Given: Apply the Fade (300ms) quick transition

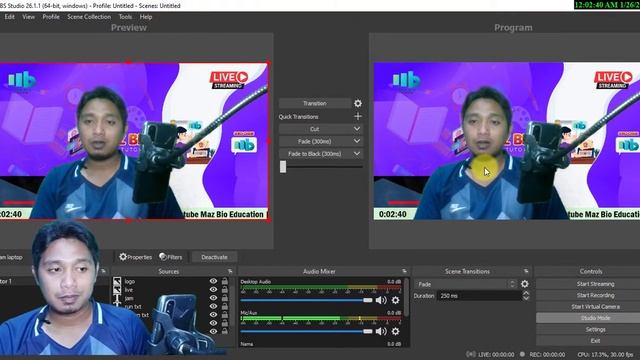Looking at the screenshot, I should click(315, 141).
